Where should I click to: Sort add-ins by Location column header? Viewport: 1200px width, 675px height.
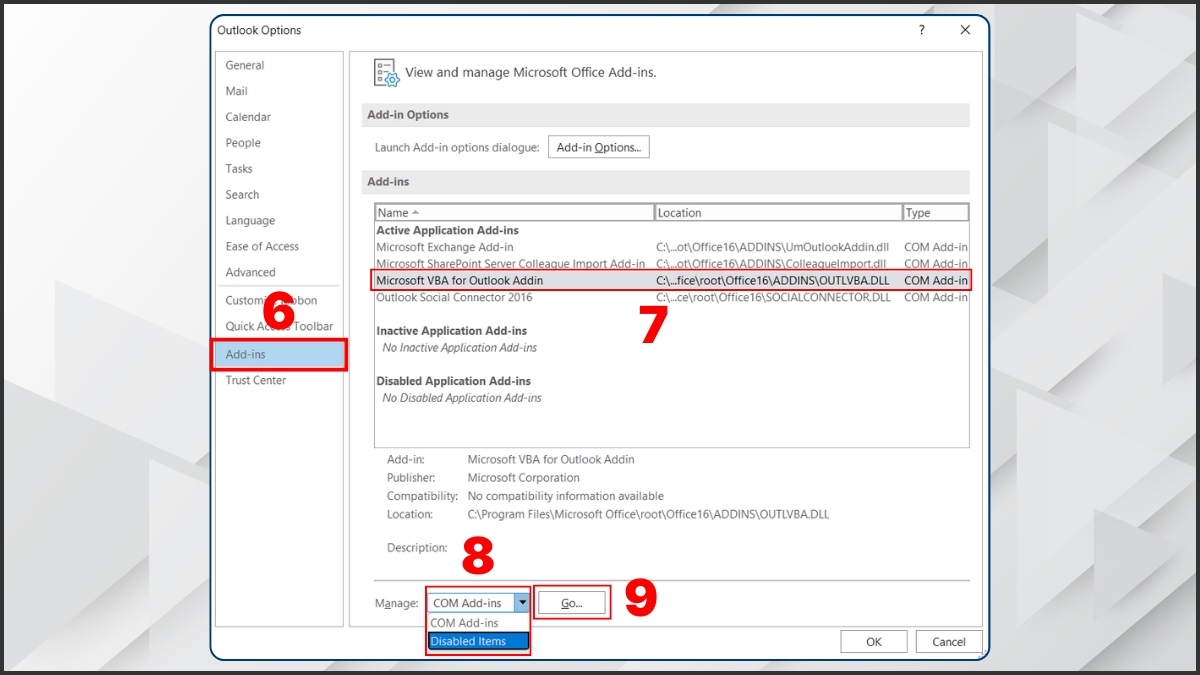[778, 213]
